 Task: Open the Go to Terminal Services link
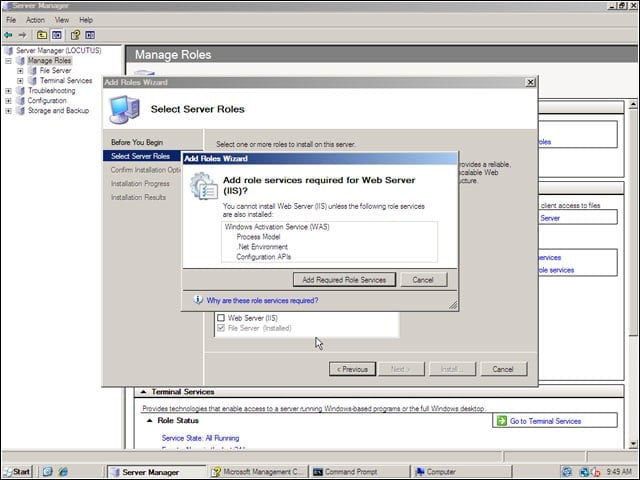[x=545, y=421]
